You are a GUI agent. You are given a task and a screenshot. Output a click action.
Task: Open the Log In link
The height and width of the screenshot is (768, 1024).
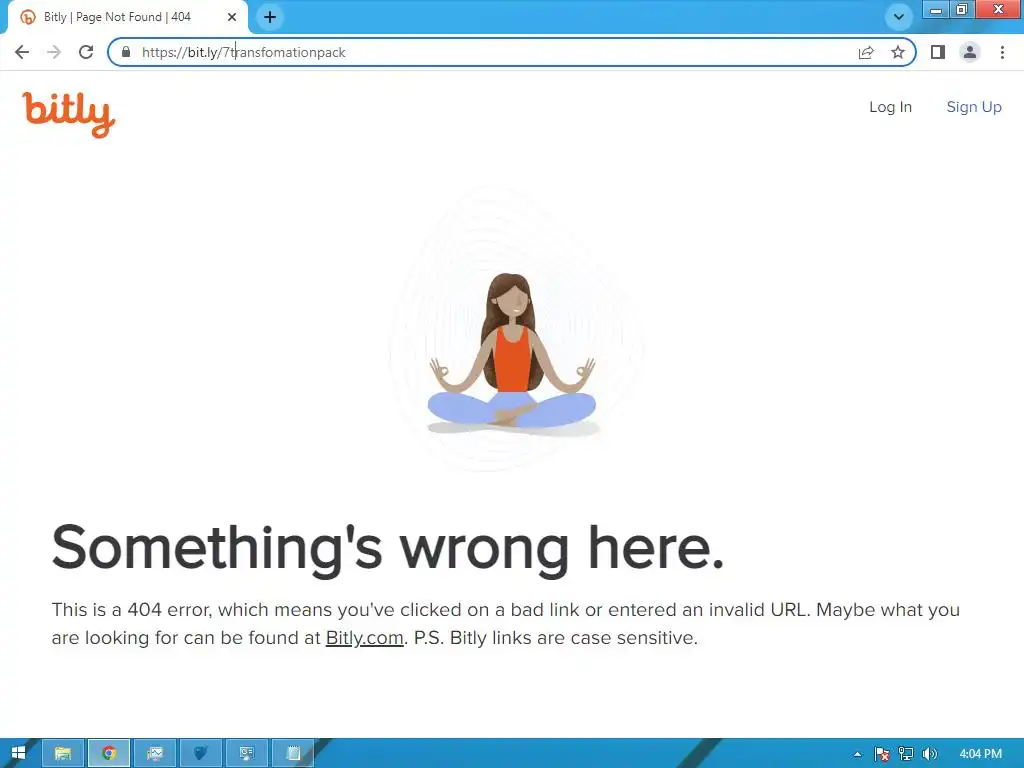[x=890, y=107]
